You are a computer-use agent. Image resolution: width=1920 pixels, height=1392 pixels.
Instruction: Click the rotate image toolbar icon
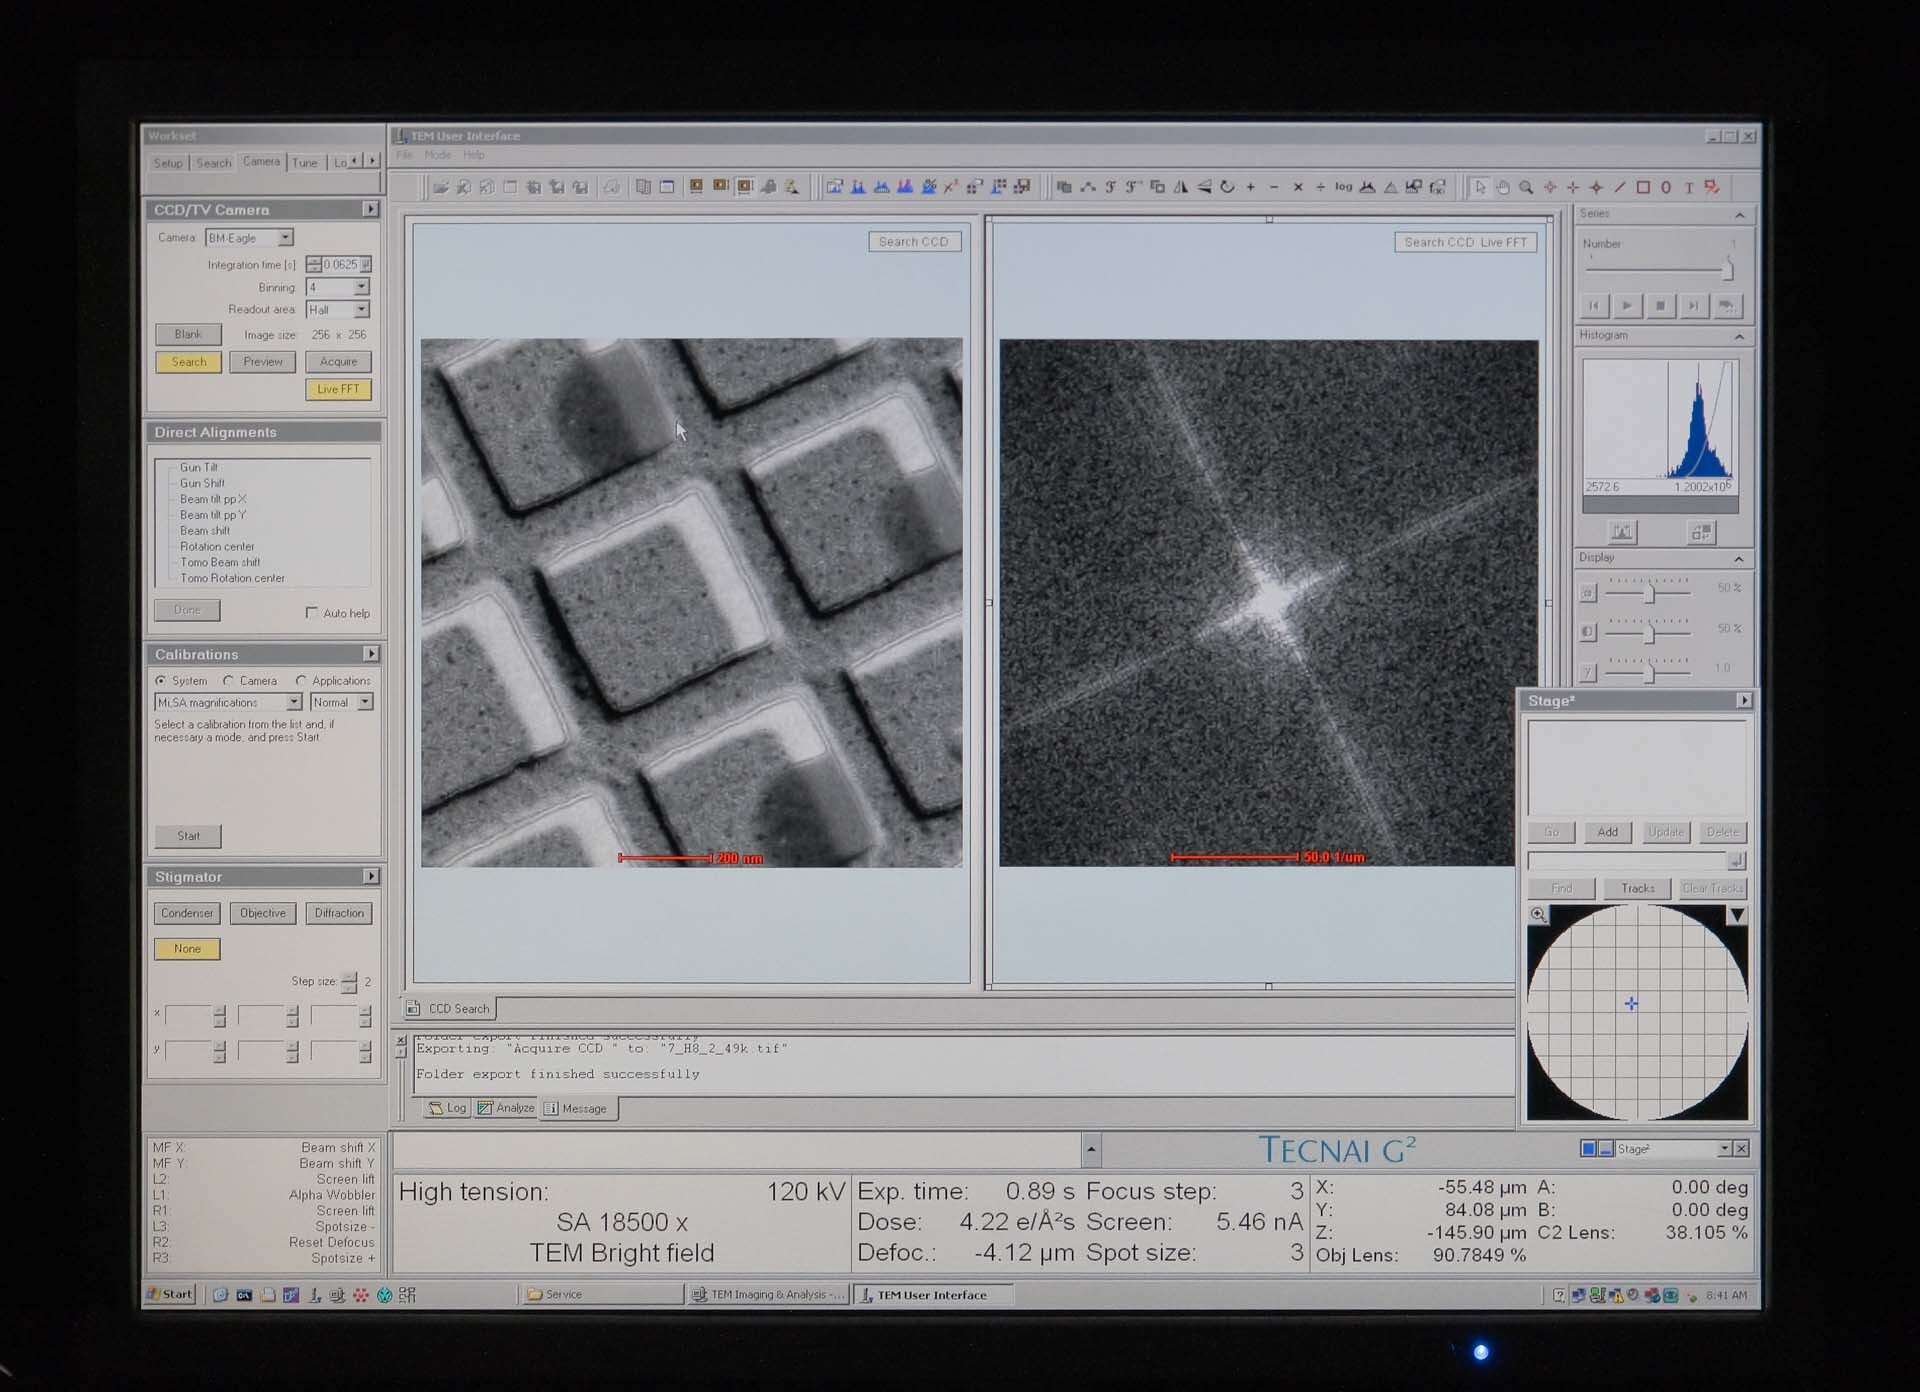pos(1227,187)
